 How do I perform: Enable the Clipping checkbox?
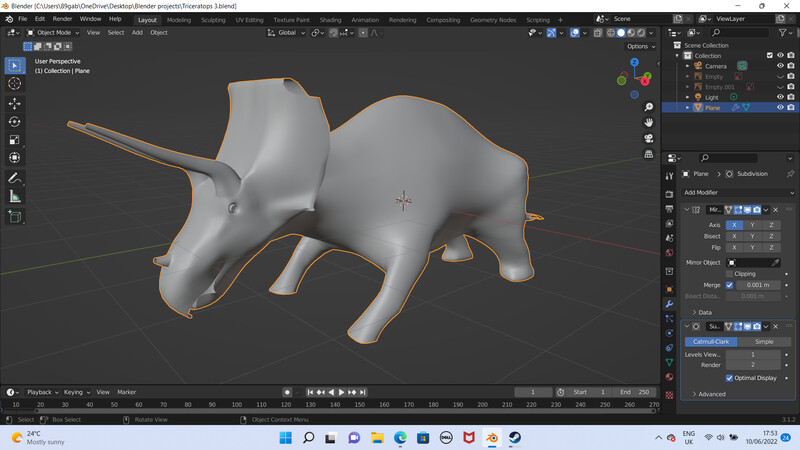[729, 273]
